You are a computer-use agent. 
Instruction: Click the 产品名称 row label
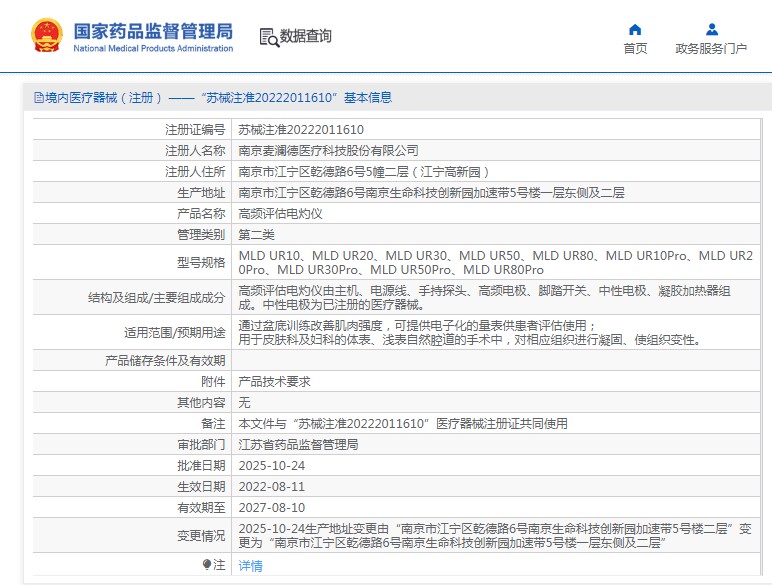(201, 214)
